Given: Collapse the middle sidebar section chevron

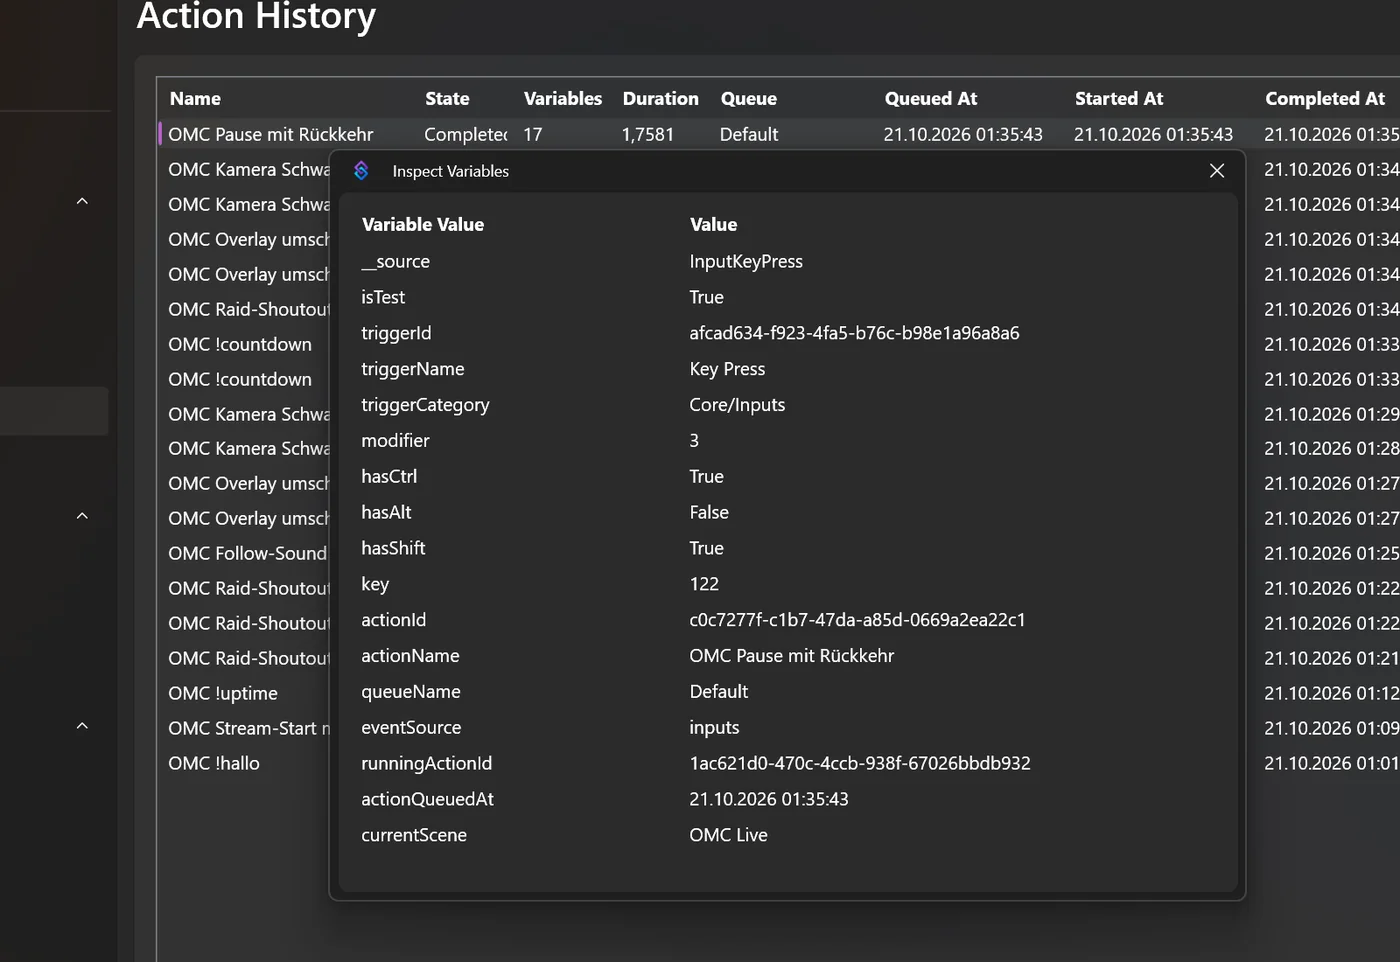Looking at the screenshot, I should 82,516.
